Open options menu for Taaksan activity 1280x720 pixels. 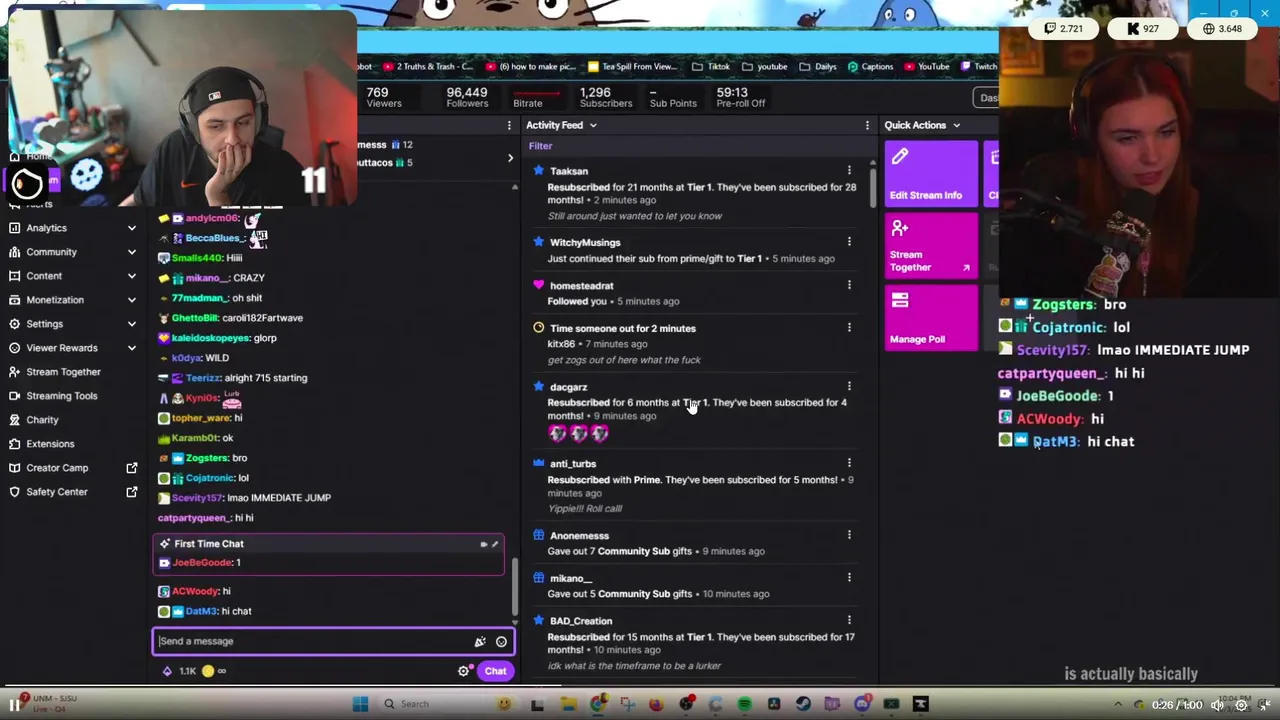point(849,170)
